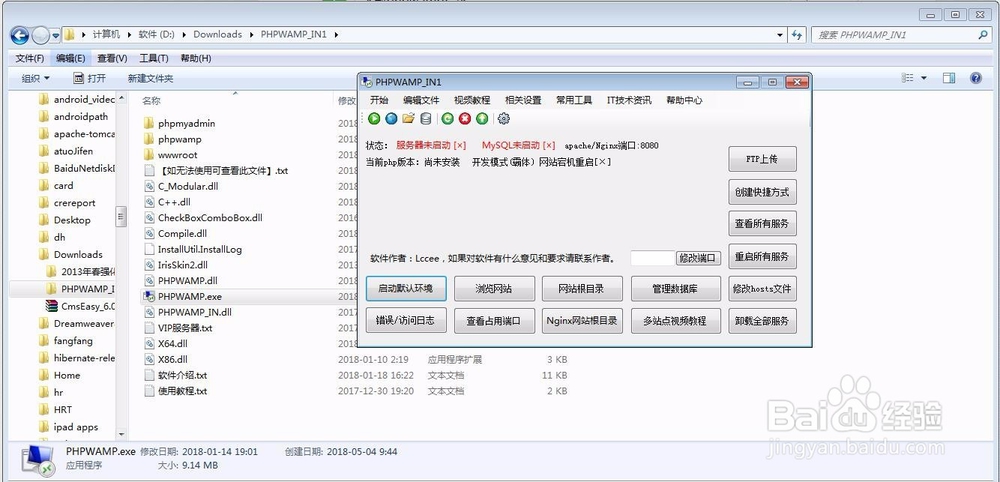Click the 启动默认环境 button
This screenshot has width=1000, height=482.
pos(406,289)
